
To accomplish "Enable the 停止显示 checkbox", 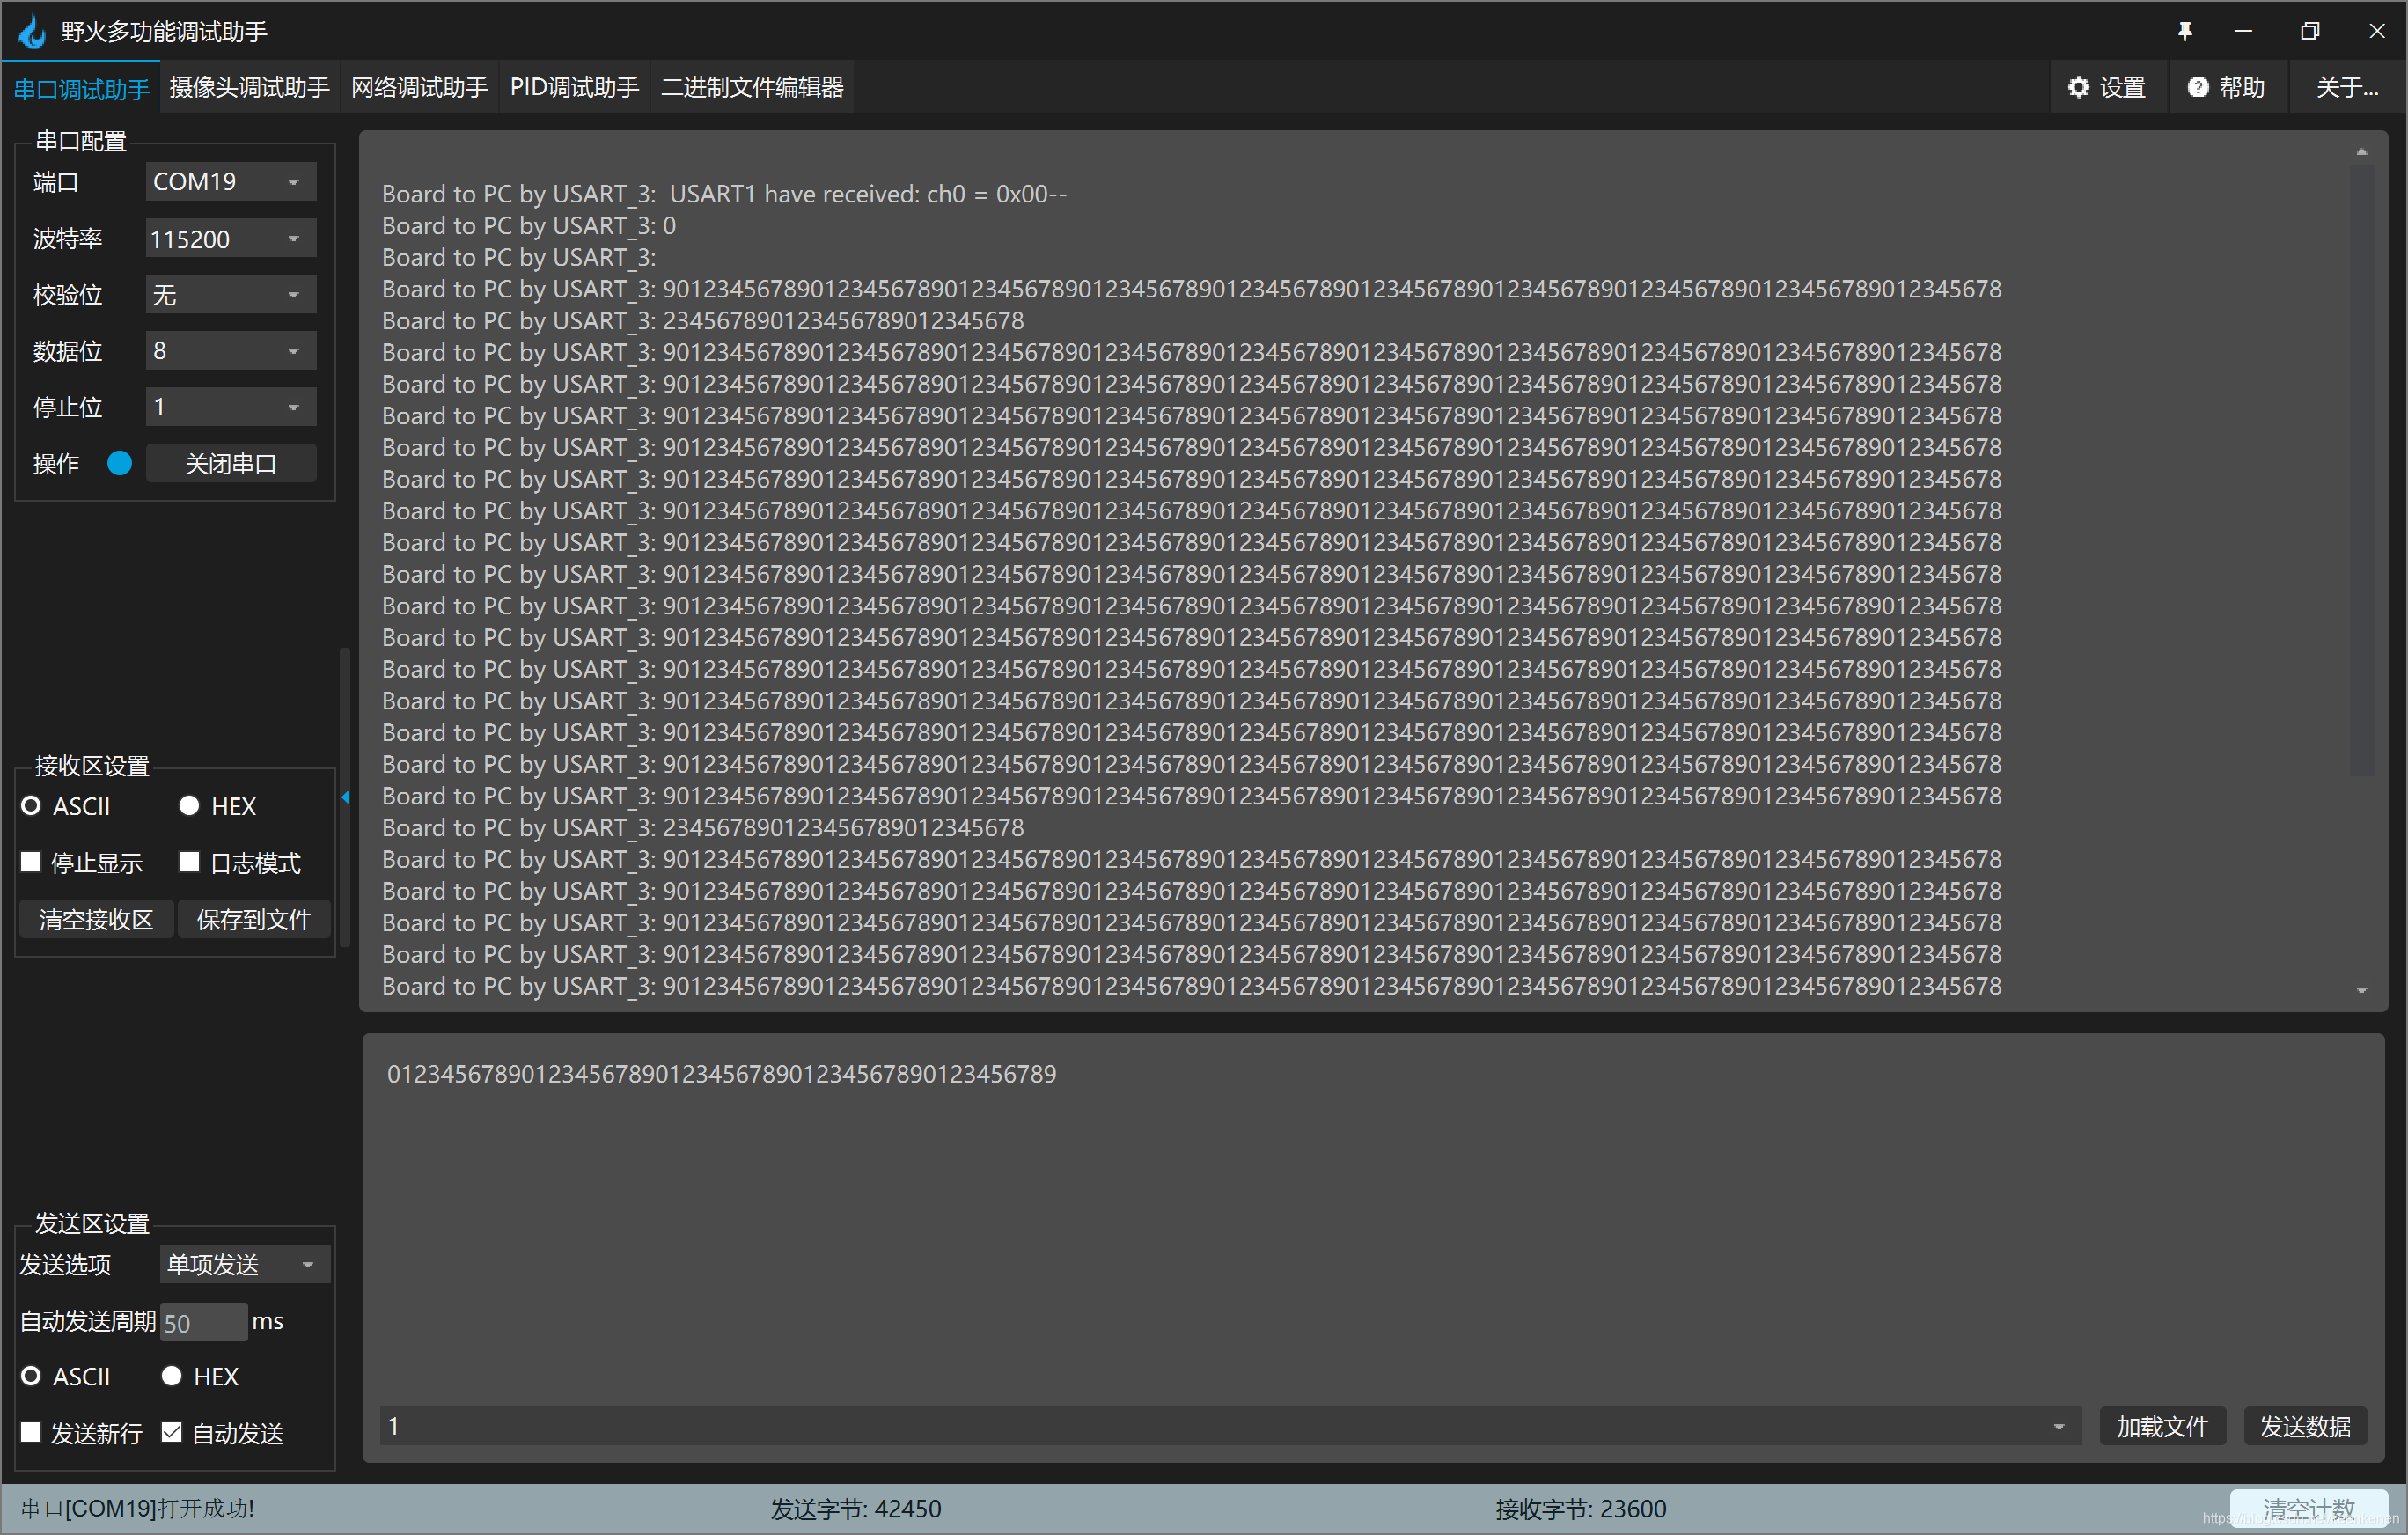I will [x=31, y=862].
